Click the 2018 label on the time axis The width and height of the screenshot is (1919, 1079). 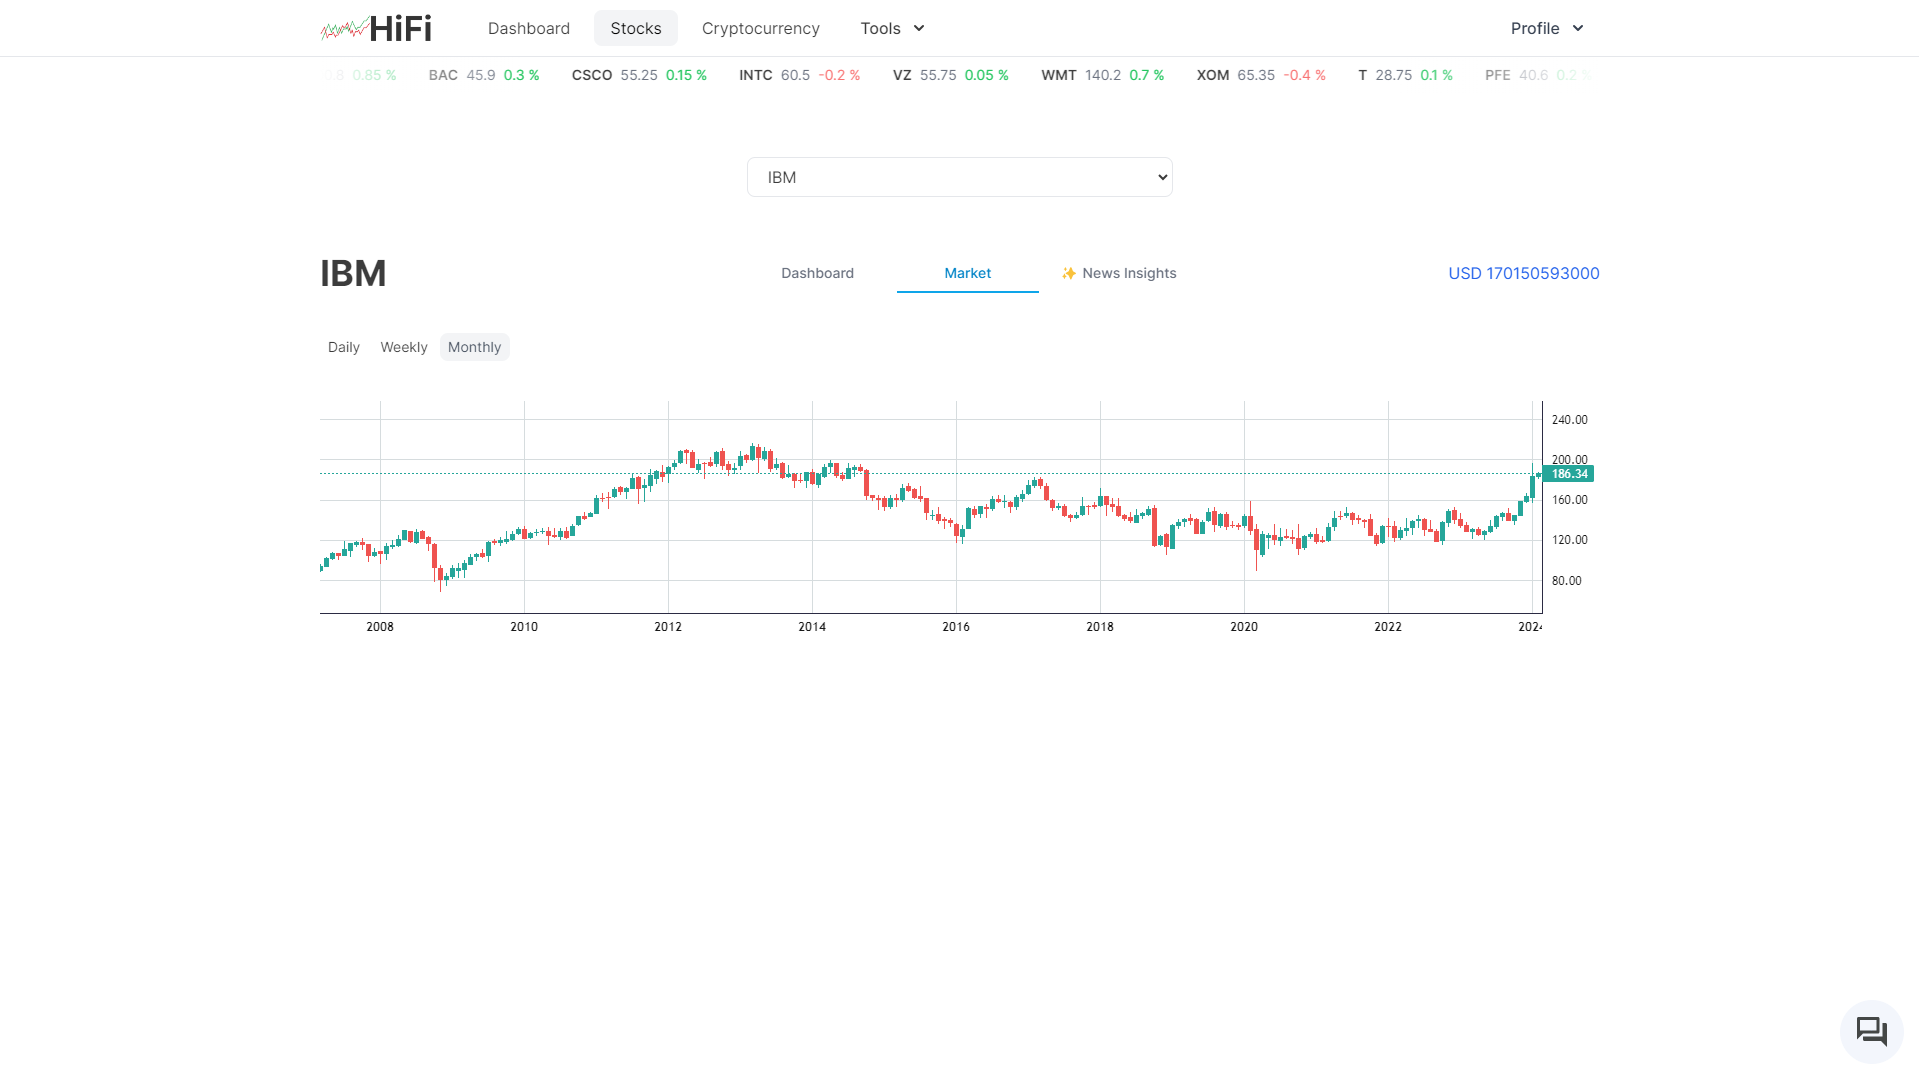(x=1100, y=627)
